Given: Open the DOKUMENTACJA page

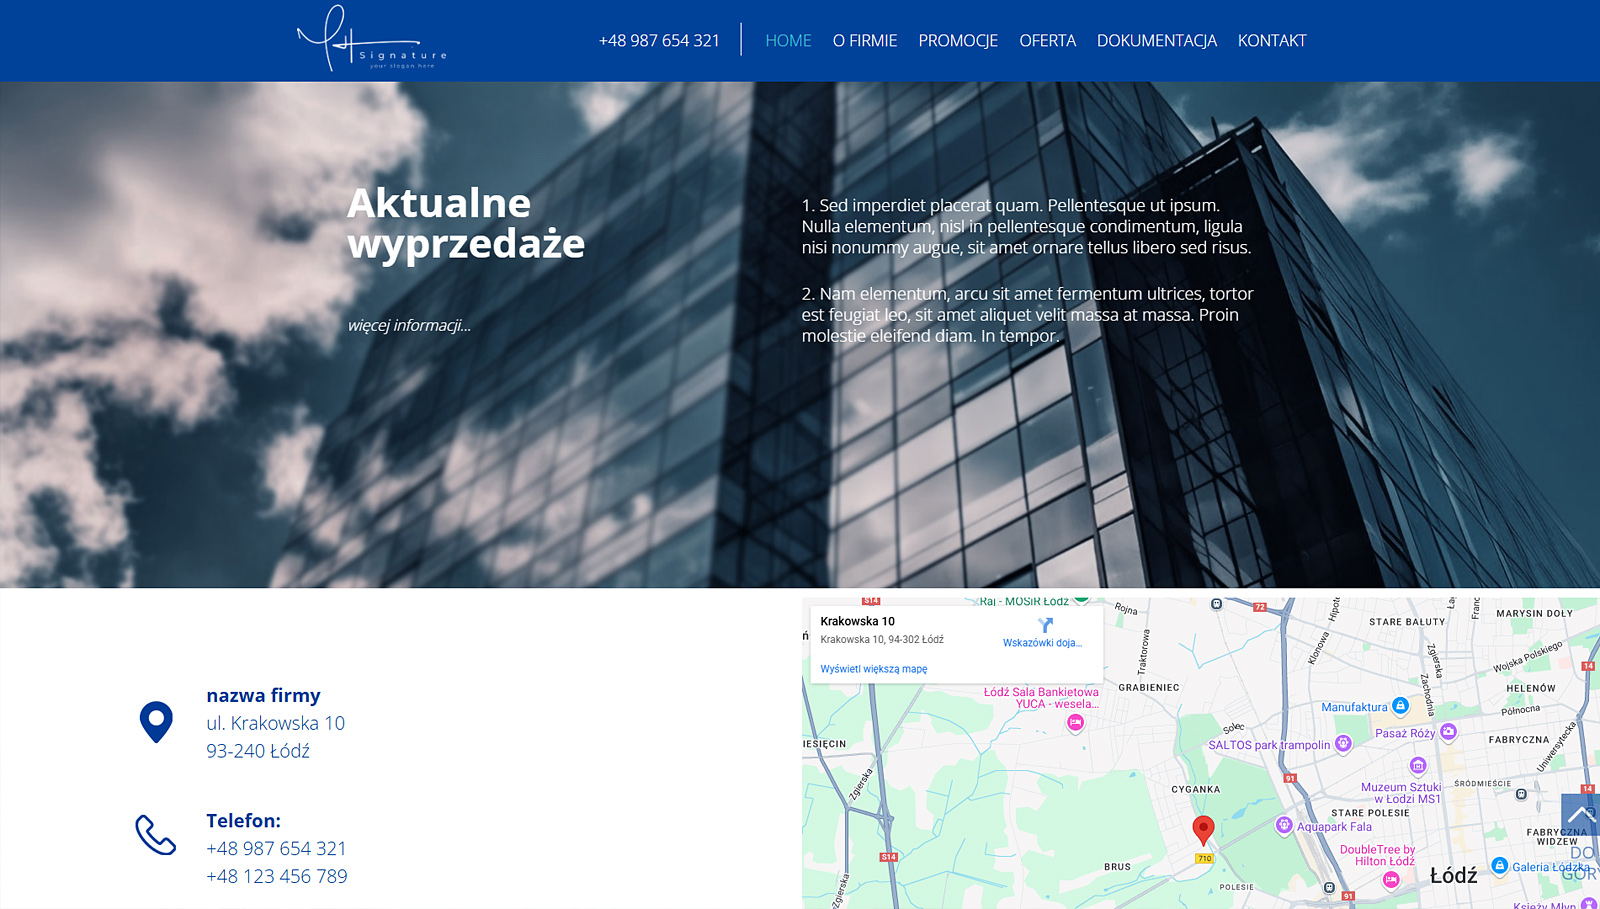Looking at the screenshot, I should tap(1156, 41).
